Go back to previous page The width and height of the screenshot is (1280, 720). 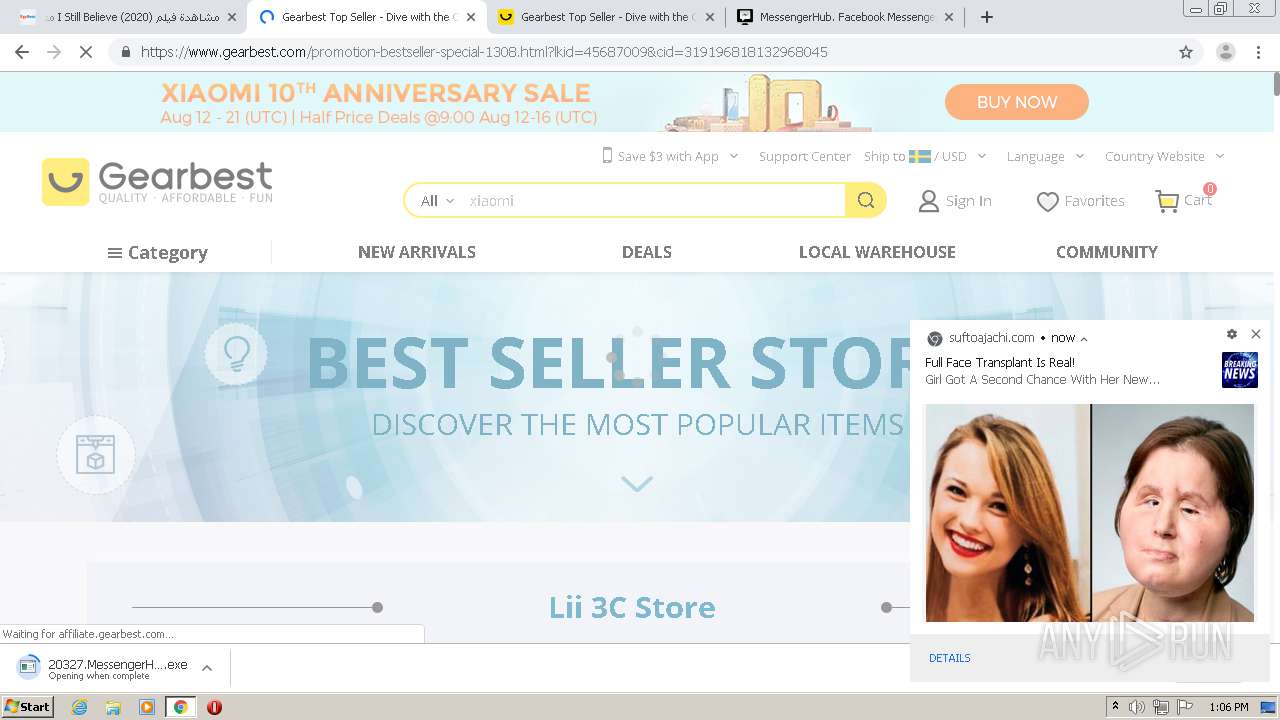click(x=22, y=52)
